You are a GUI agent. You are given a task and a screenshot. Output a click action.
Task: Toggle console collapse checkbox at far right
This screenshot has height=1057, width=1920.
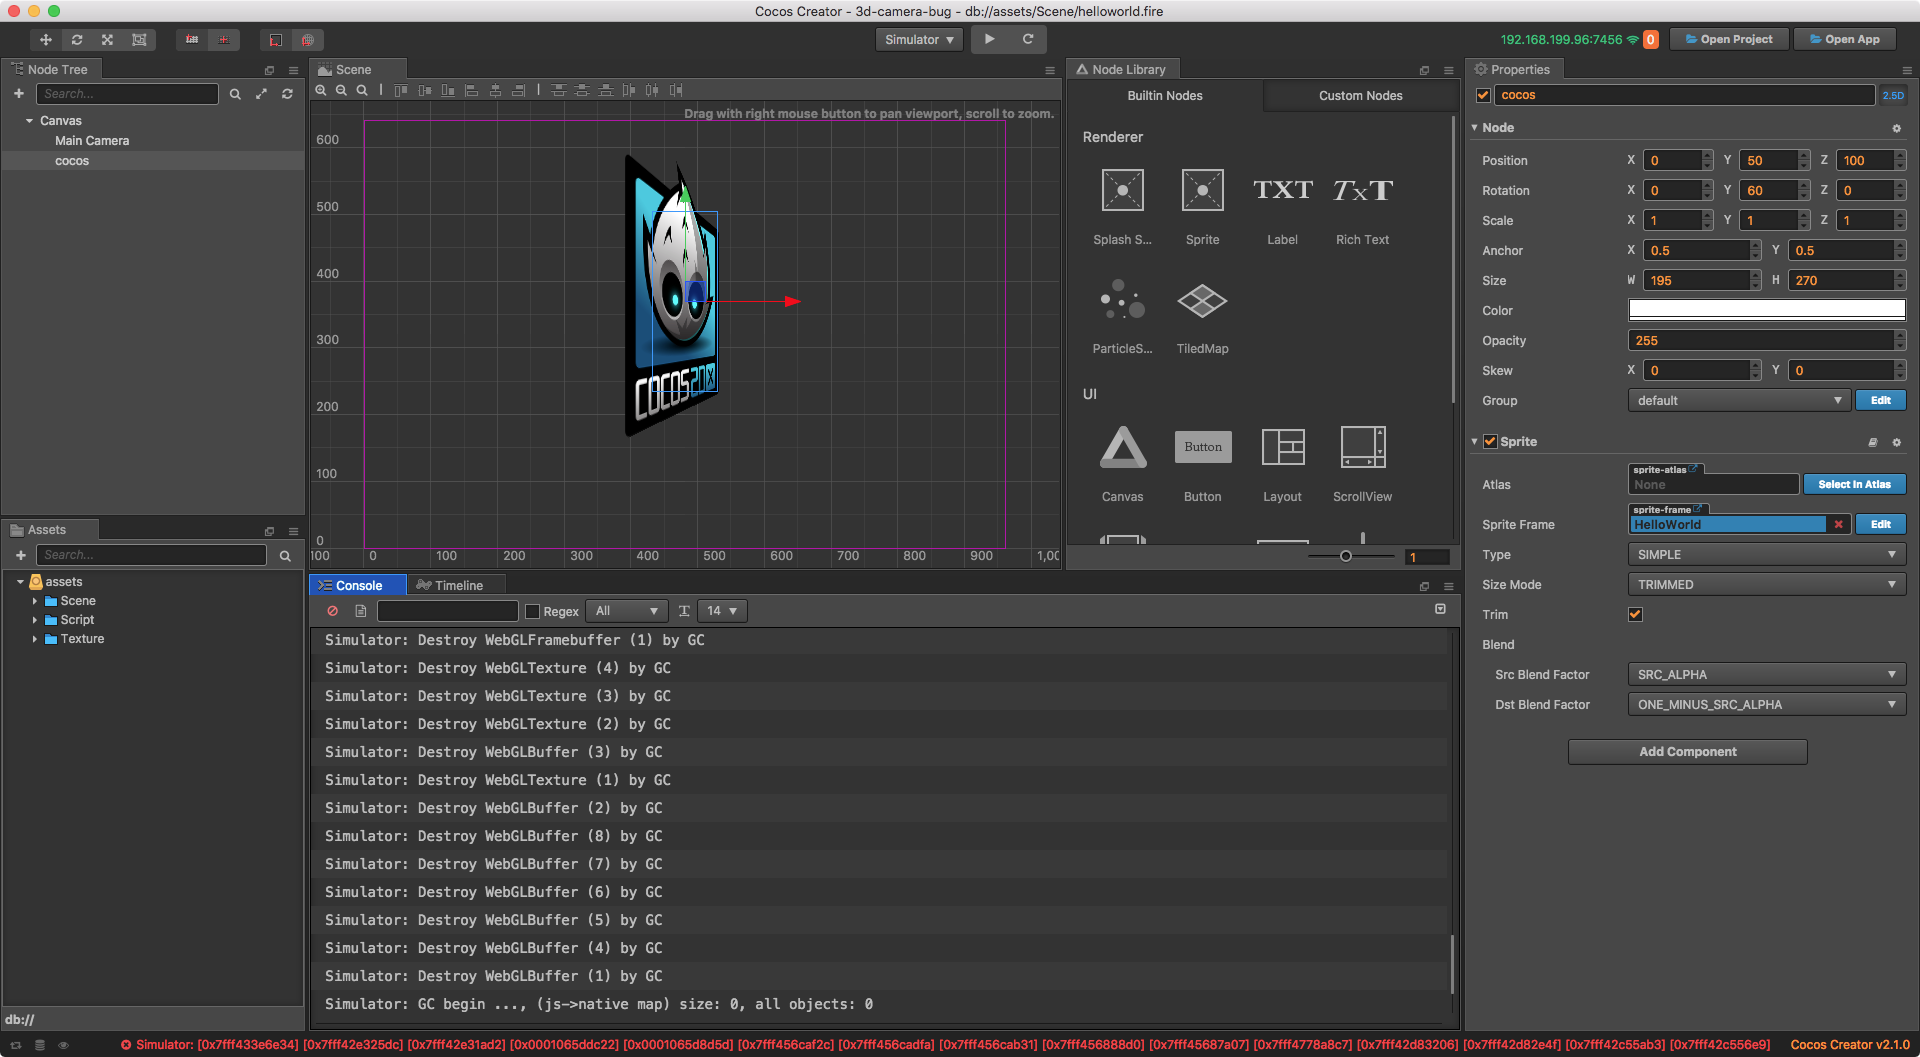point(1440,609)
